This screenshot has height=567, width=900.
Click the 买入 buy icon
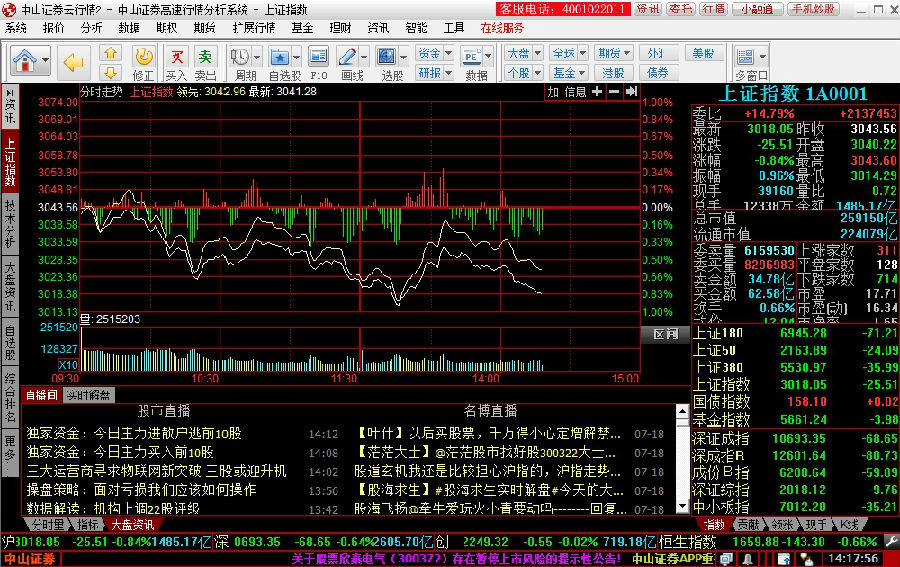[x=177, y=64]
